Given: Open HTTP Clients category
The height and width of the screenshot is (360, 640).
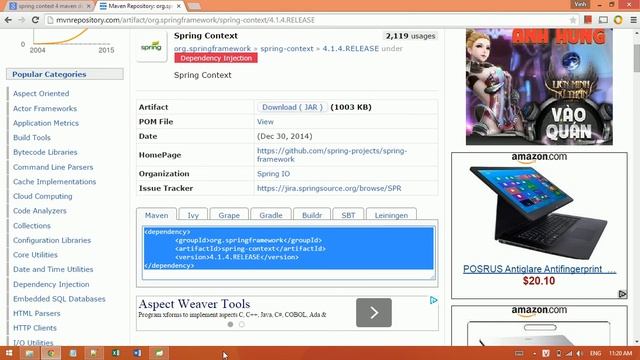Looking at the screenshot, I should pos(35,328).
